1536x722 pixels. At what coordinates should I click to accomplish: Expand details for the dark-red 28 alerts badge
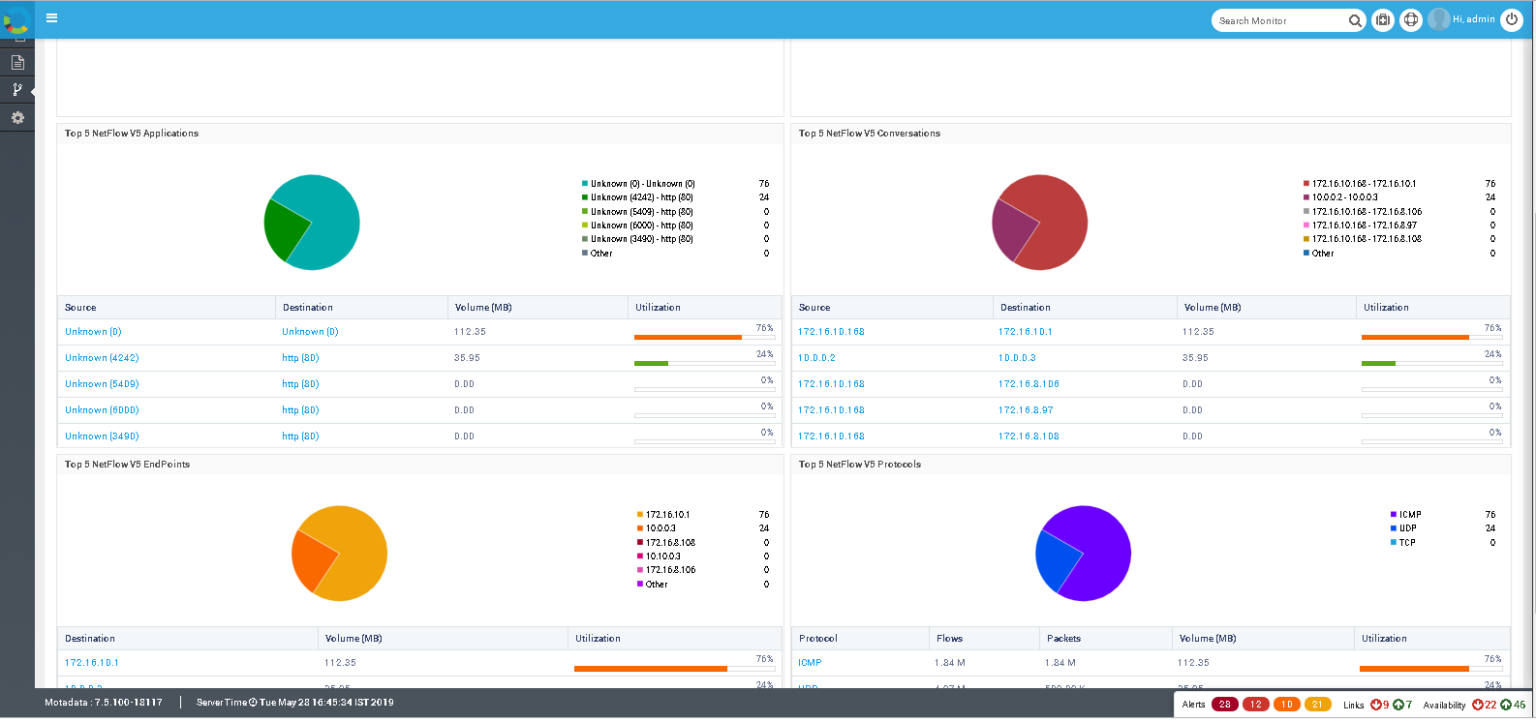click(x=1225, y=704)
